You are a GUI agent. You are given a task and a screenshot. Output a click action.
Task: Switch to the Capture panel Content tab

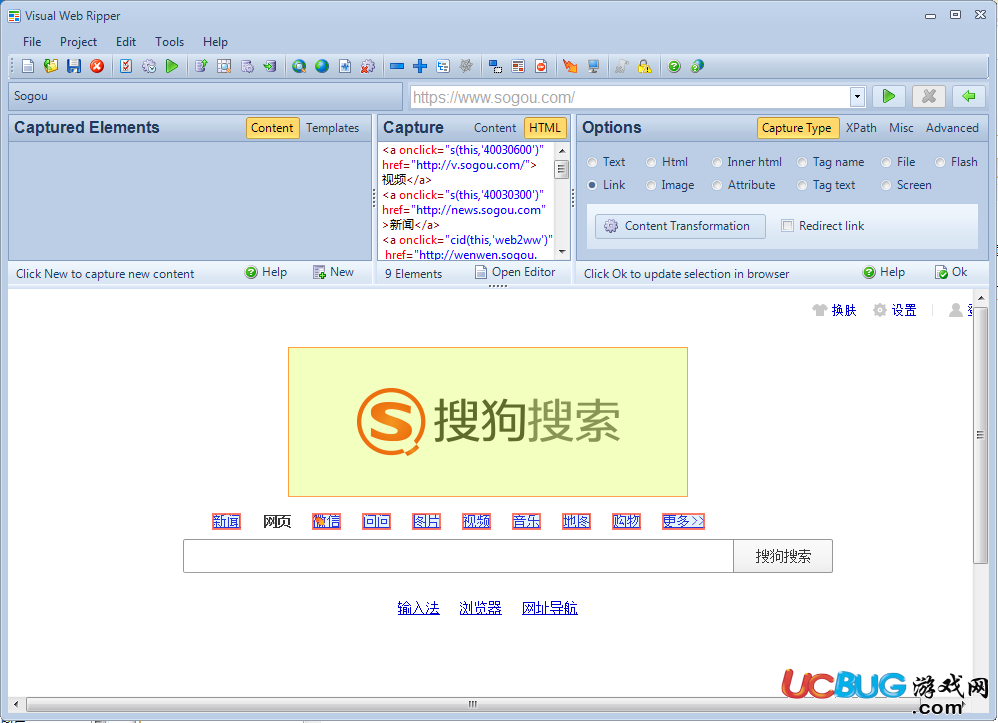[495, 128]
